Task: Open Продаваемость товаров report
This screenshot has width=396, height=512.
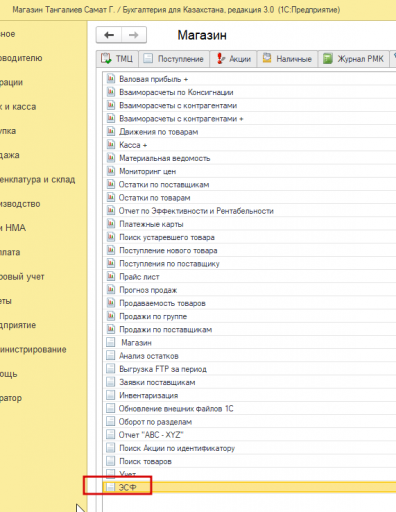Action: click(x=162, y=303)
